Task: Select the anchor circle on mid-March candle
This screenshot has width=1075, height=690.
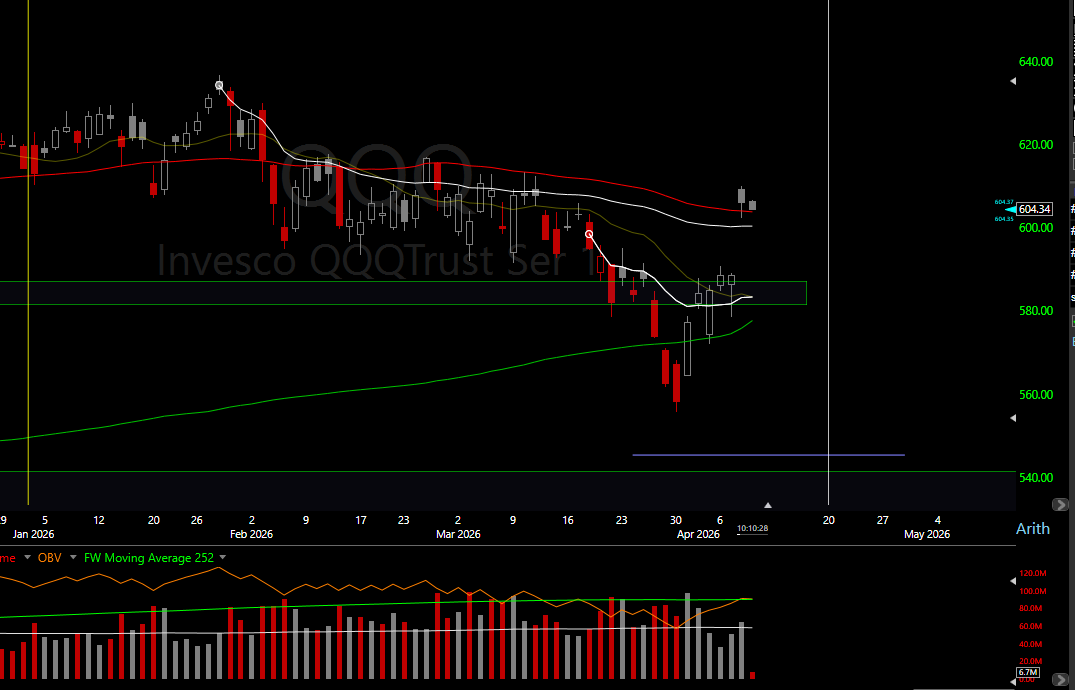Action: (589, 235)
